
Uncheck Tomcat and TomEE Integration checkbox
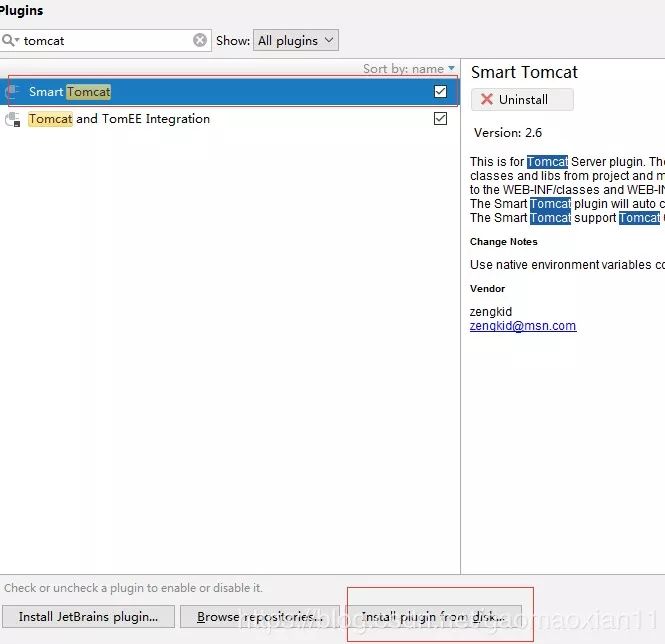(440, 119)
